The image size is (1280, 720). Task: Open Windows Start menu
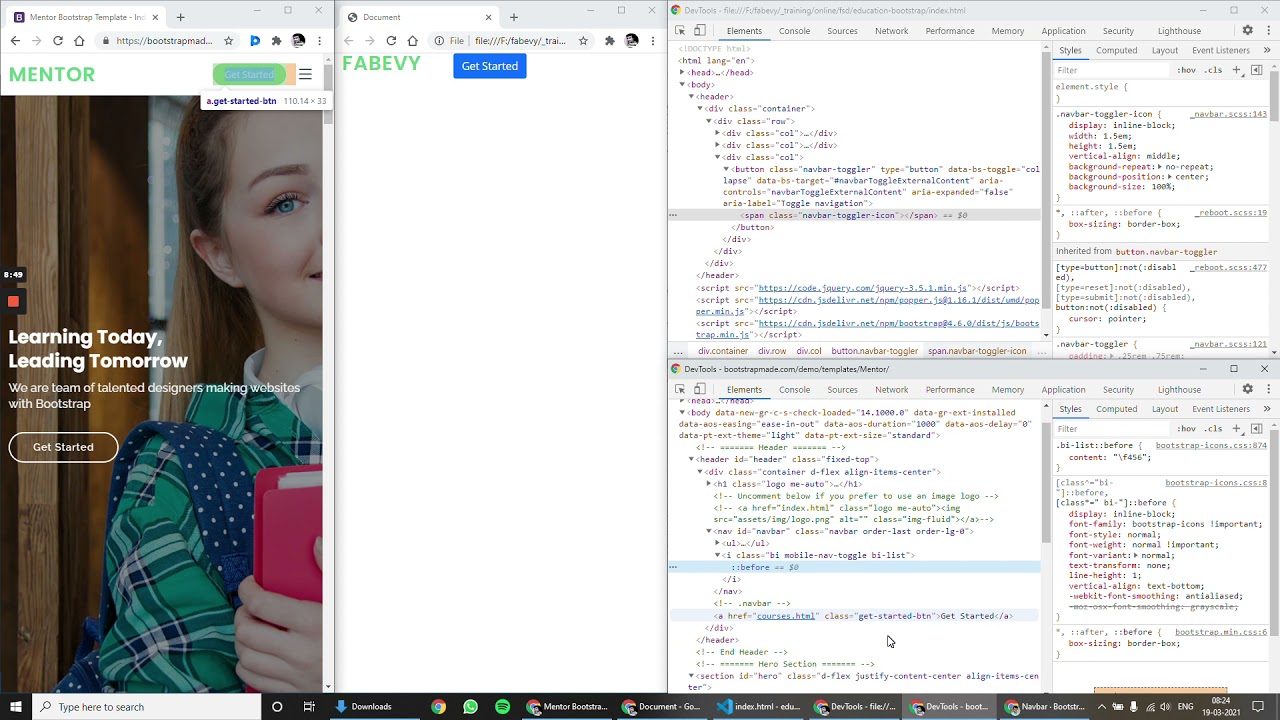[16, 707]
